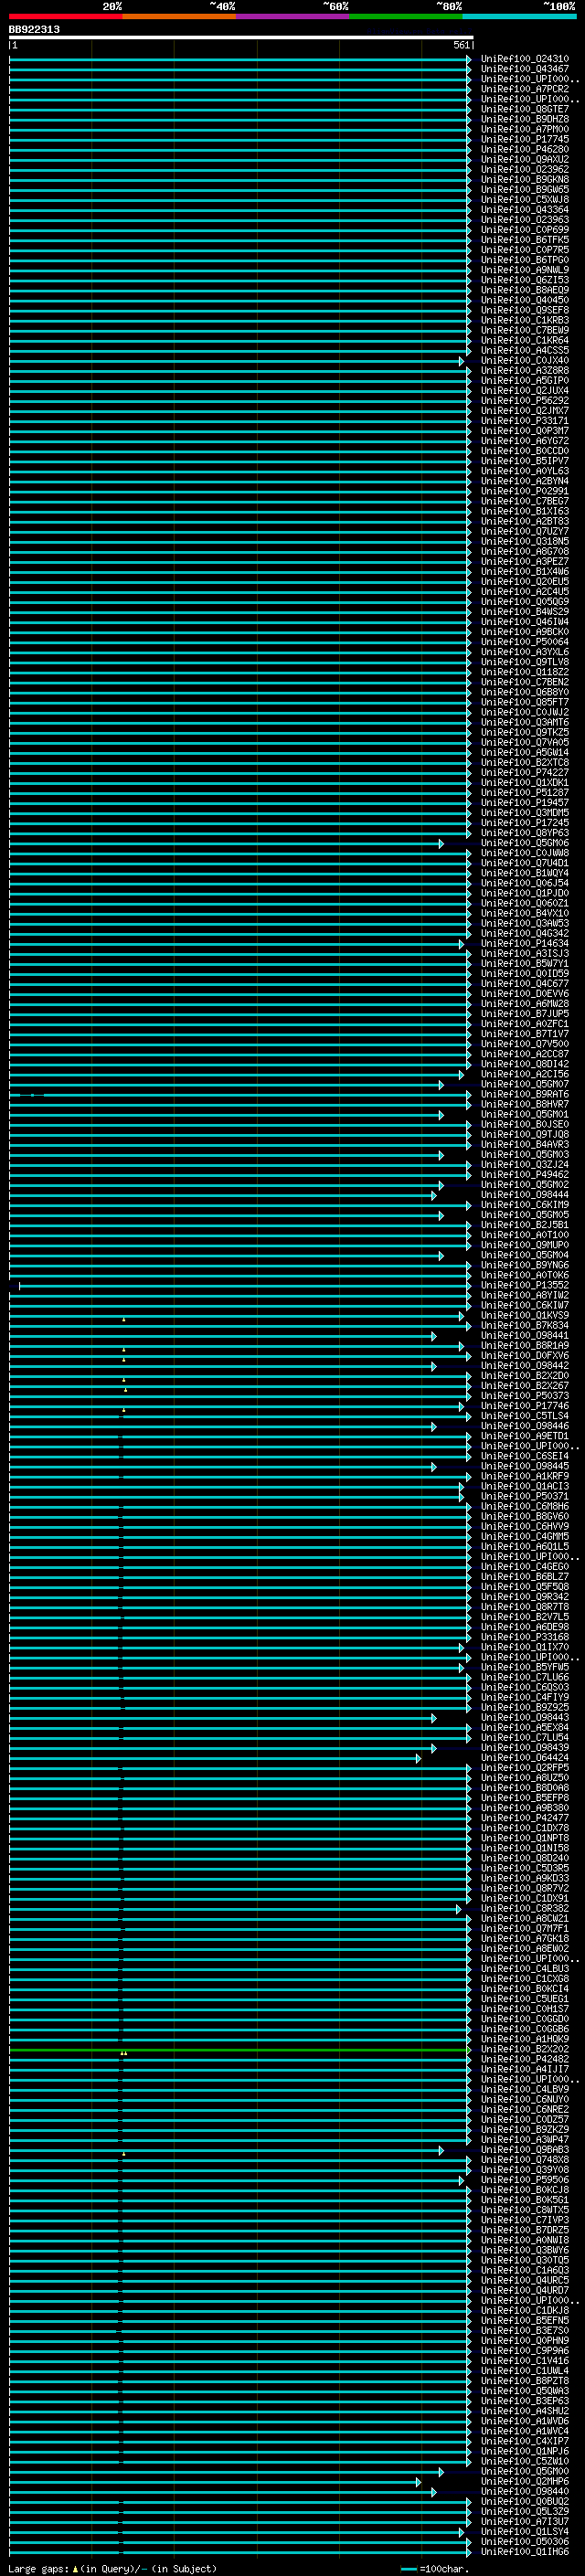Image resolution: width=585 pixels, height=2576 pixels.
Task: Click hit label UniRef100_Q3BWY6
Action: pyautogui.click(x=525, y=2250)
